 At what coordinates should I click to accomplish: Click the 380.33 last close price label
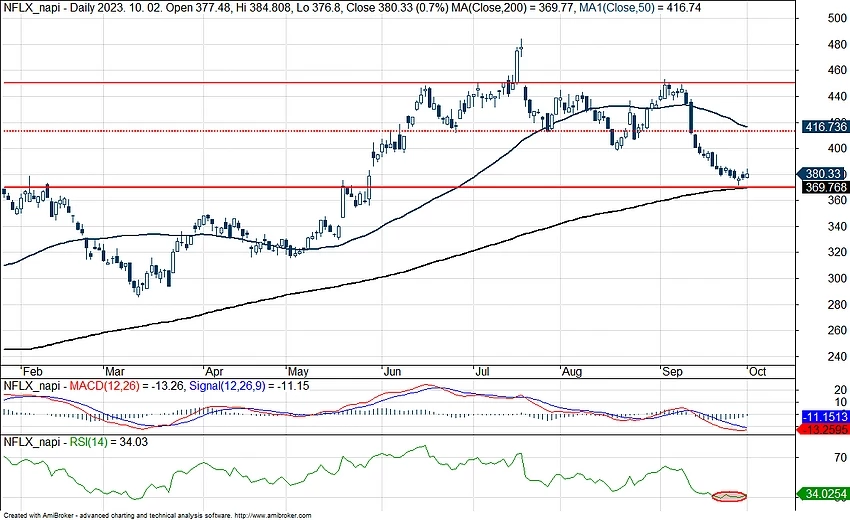point(823,174)
